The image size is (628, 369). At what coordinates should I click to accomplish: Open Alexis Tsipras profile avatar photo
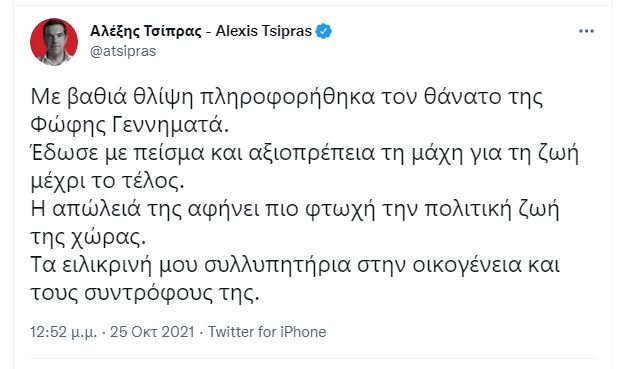coord(54,41)
